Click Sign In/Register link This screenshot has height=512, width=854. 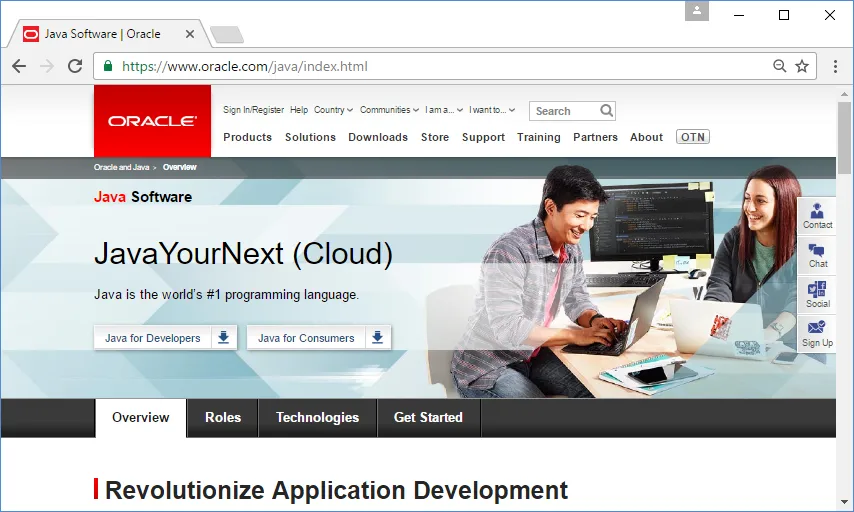[x=253, y=110]
